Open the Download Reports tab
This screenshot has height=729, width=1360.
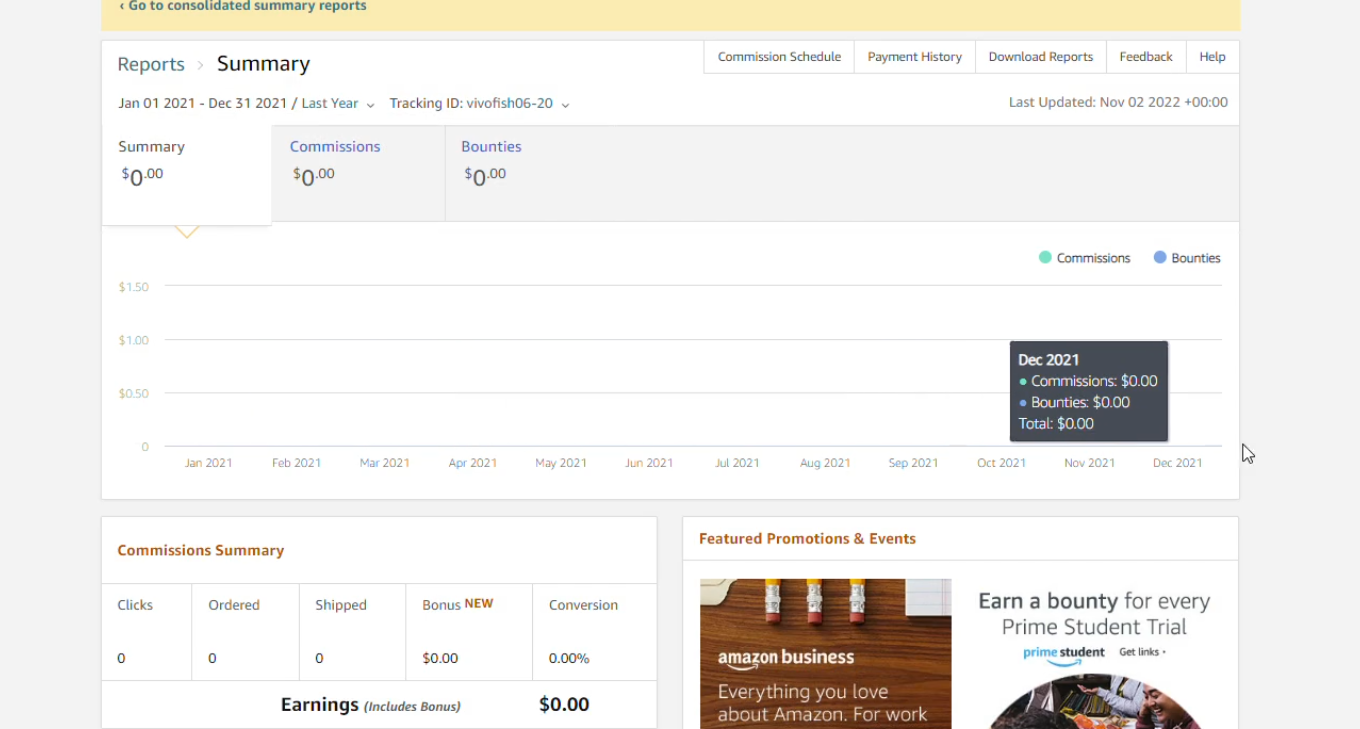[x=1040, y=57]
